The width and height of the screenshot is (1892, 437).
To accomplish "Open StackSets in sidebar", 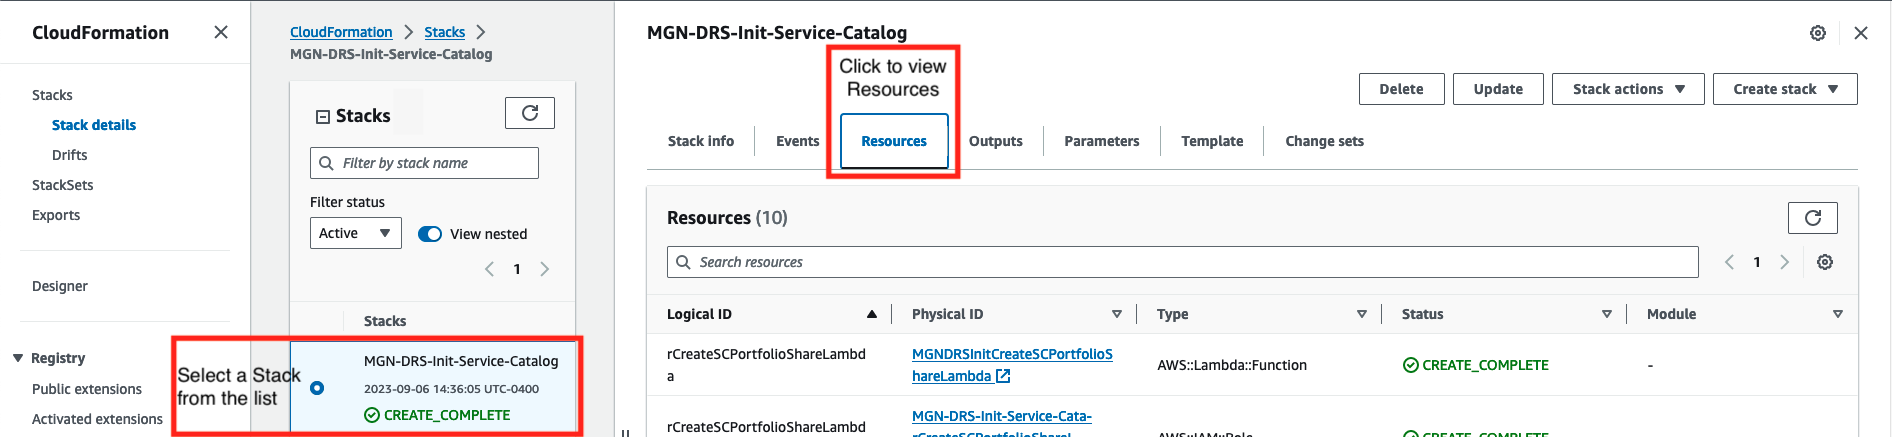I will (62, 185).
